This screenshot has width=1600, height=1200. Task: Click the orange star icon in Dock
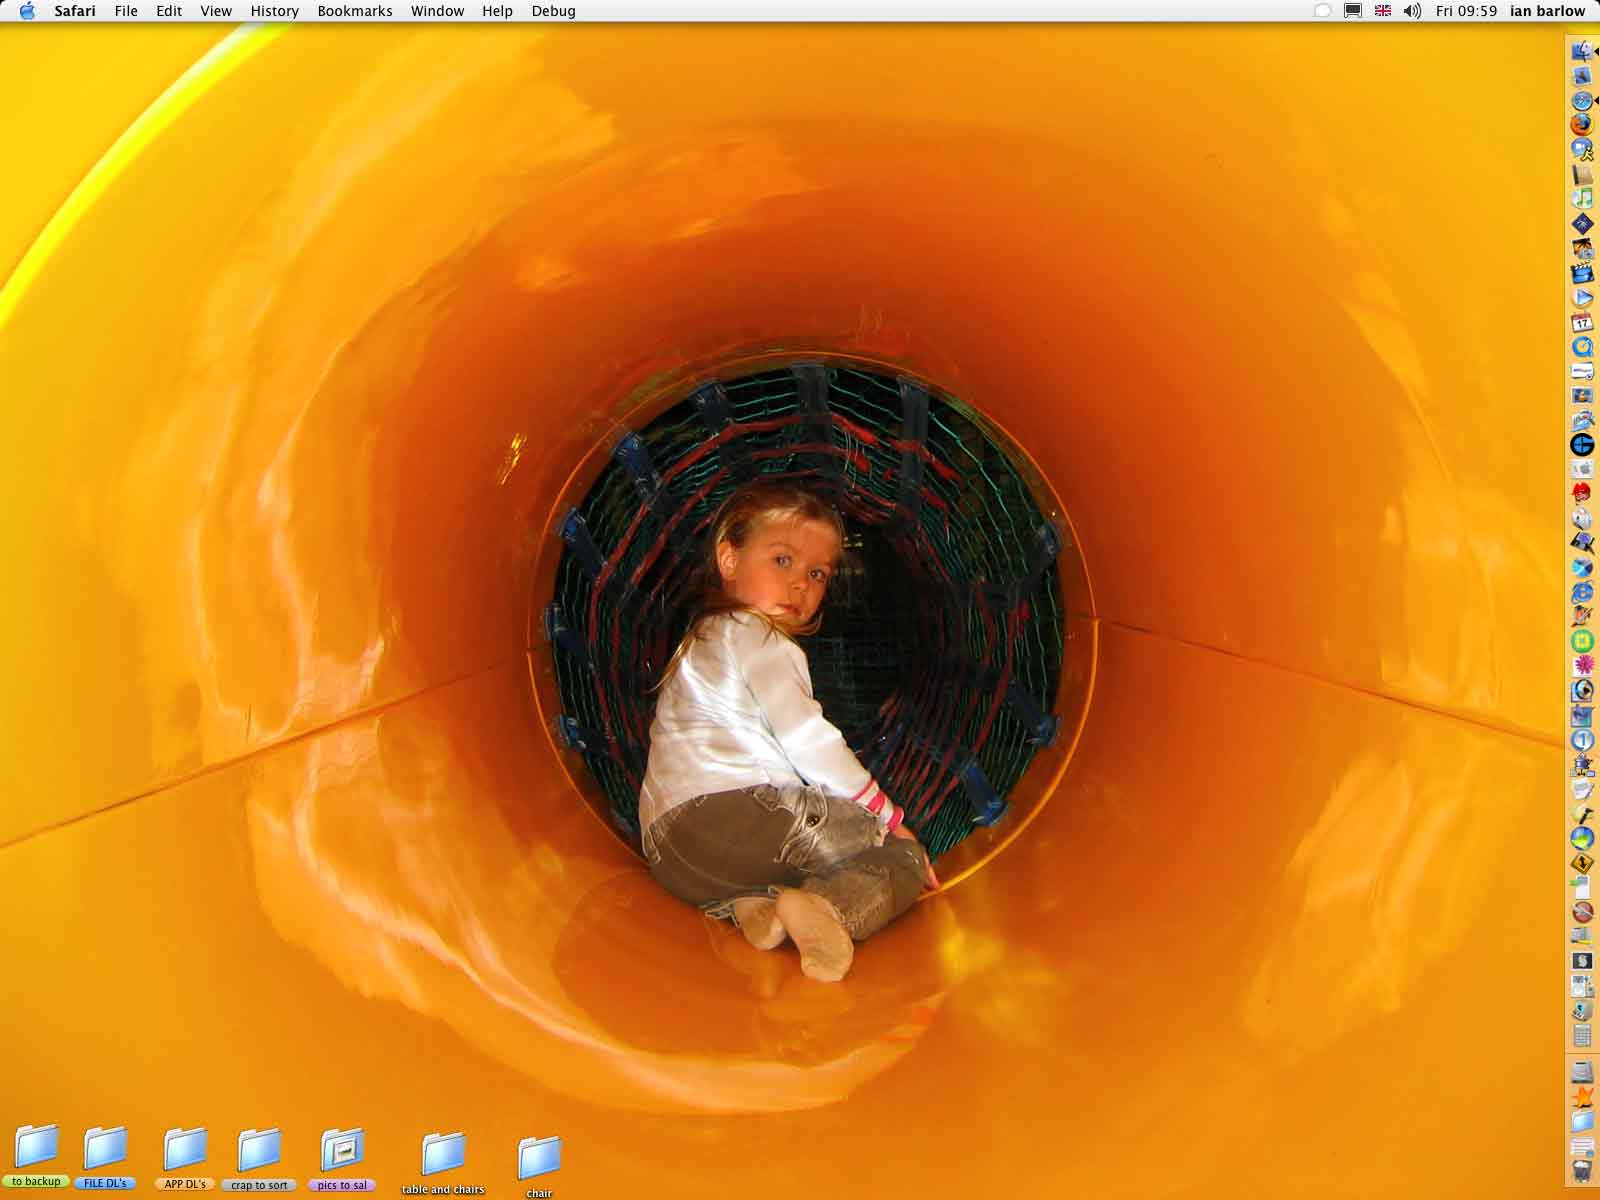1582,1097
